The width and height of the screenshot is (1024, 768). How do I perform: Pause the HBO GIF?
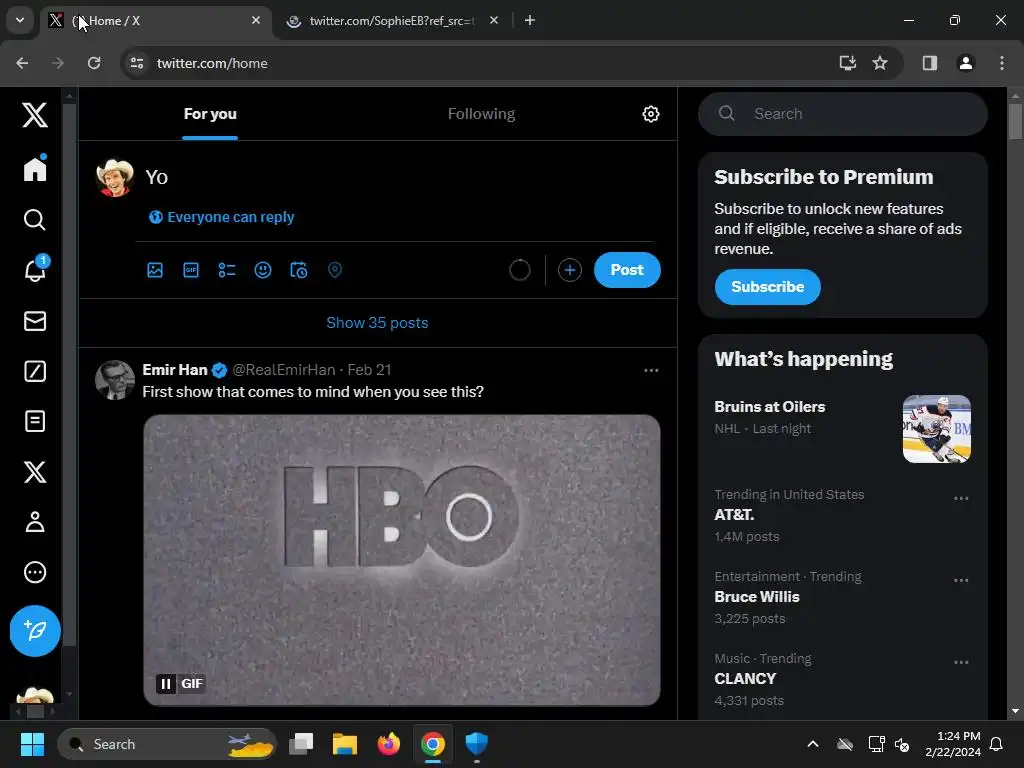(166, 684)
